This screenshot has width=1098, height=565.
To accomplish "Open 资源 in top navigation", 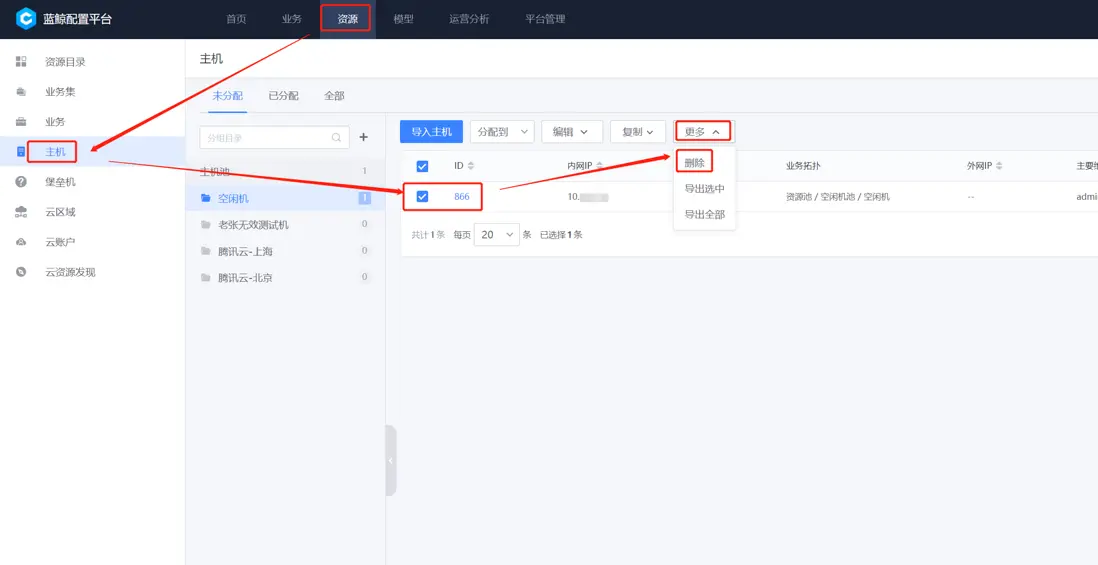I will [348, 19].
